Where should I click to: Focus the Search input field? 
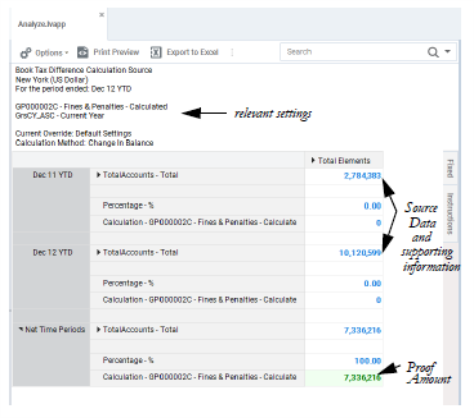click(x=353, y=52)
